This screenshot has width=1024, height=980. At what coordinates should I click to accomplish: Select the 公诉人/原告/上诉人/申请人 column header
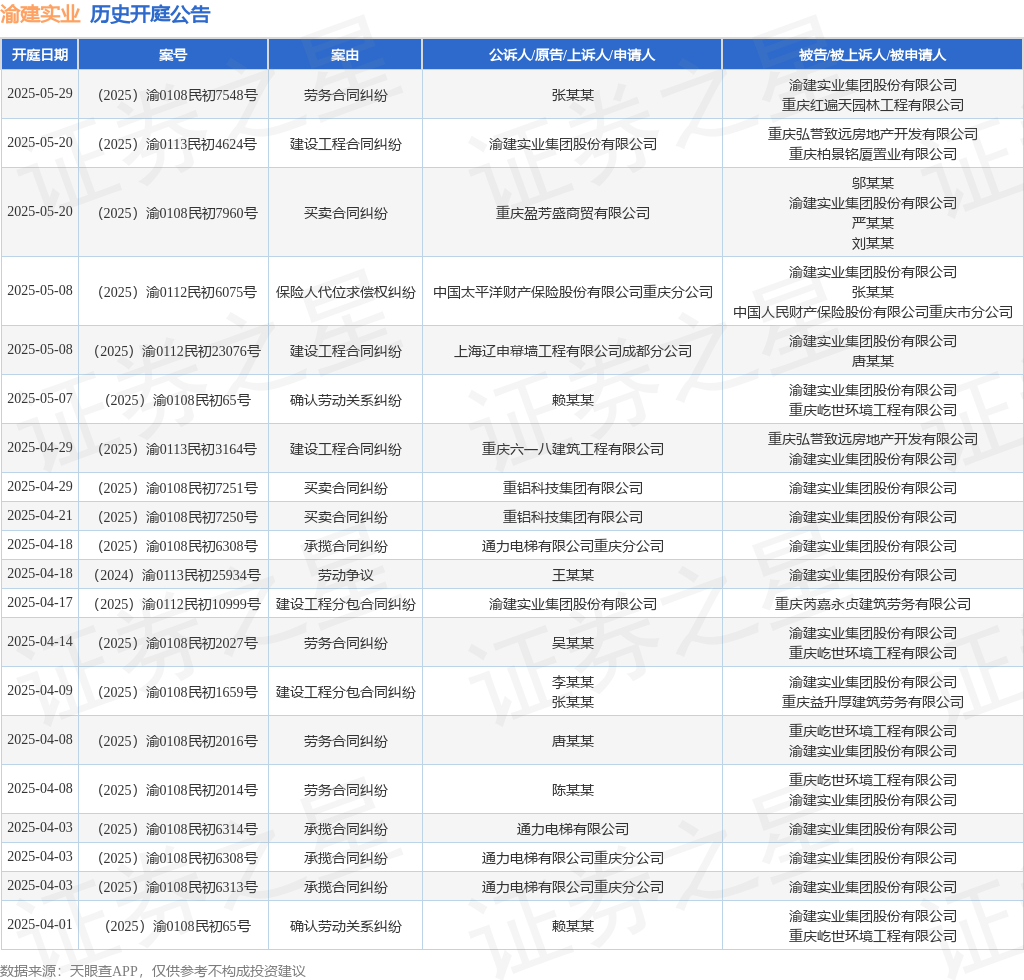coord(572,55)
